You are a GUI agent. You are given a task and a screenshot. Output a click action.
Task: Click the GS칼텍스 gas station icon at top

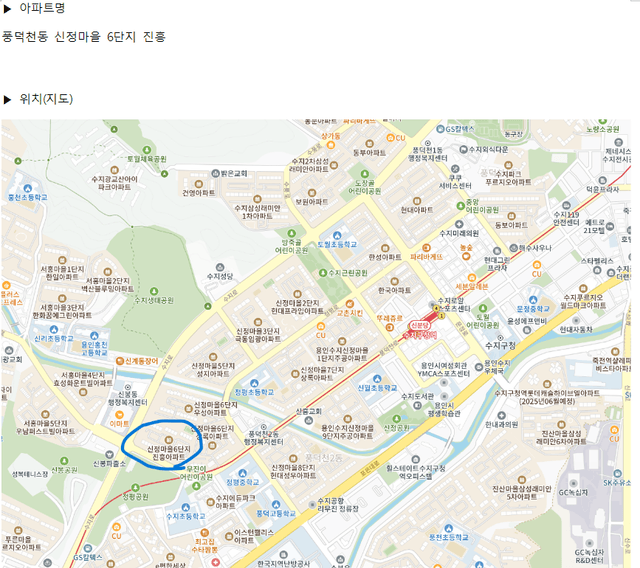click(440, 129)
